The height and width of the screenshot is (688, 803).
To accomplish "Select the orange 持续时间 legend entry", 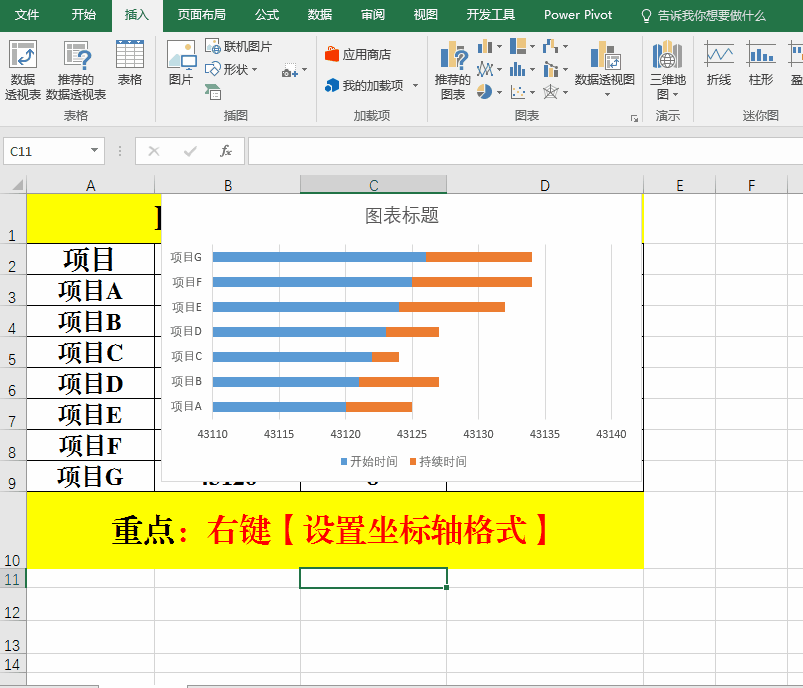I will point(438,461).
